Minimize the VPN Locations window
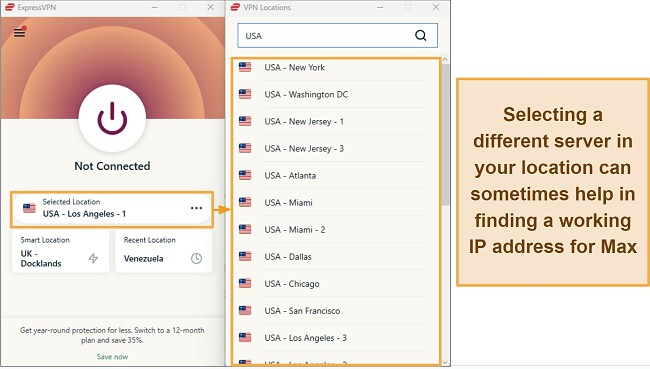The image size is (650, 369). [380, 7]
